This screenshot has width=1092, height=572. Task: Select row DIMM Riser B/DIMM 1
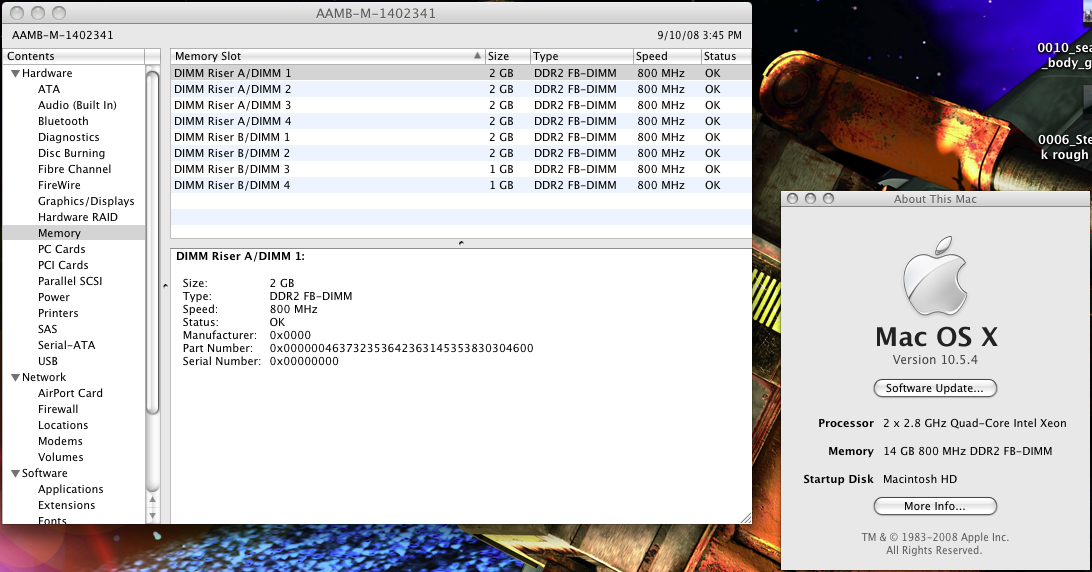[x=461, y=137]
